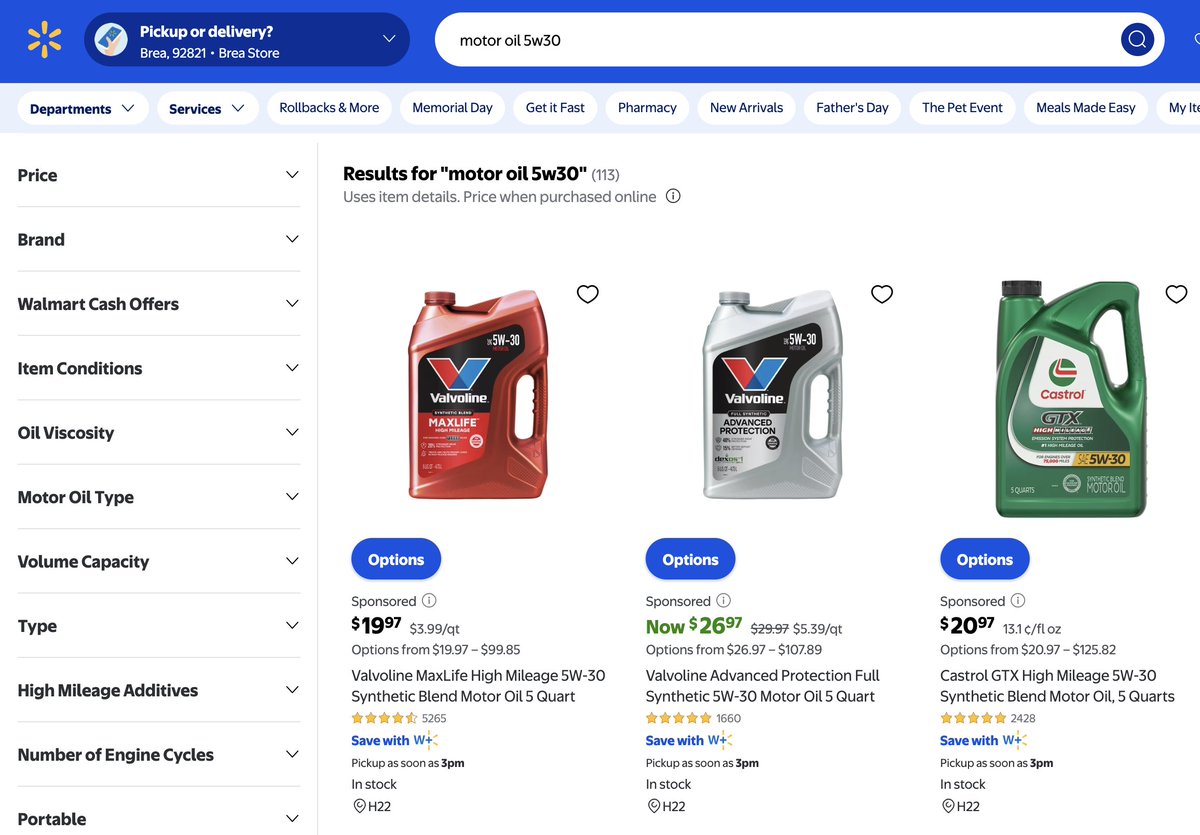Click the 2428 star rating reviews

(x=988, y=718)
